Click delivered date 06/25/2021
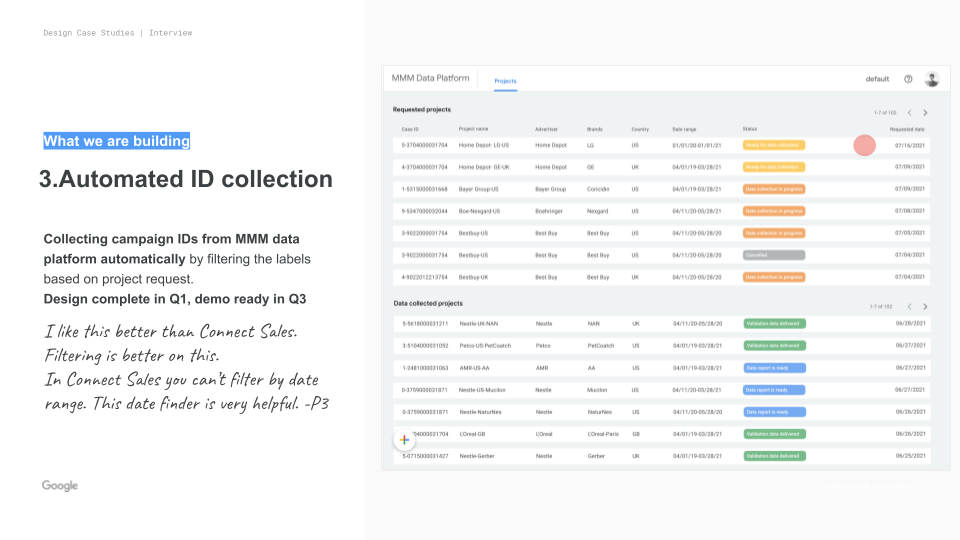 point(910,456)
